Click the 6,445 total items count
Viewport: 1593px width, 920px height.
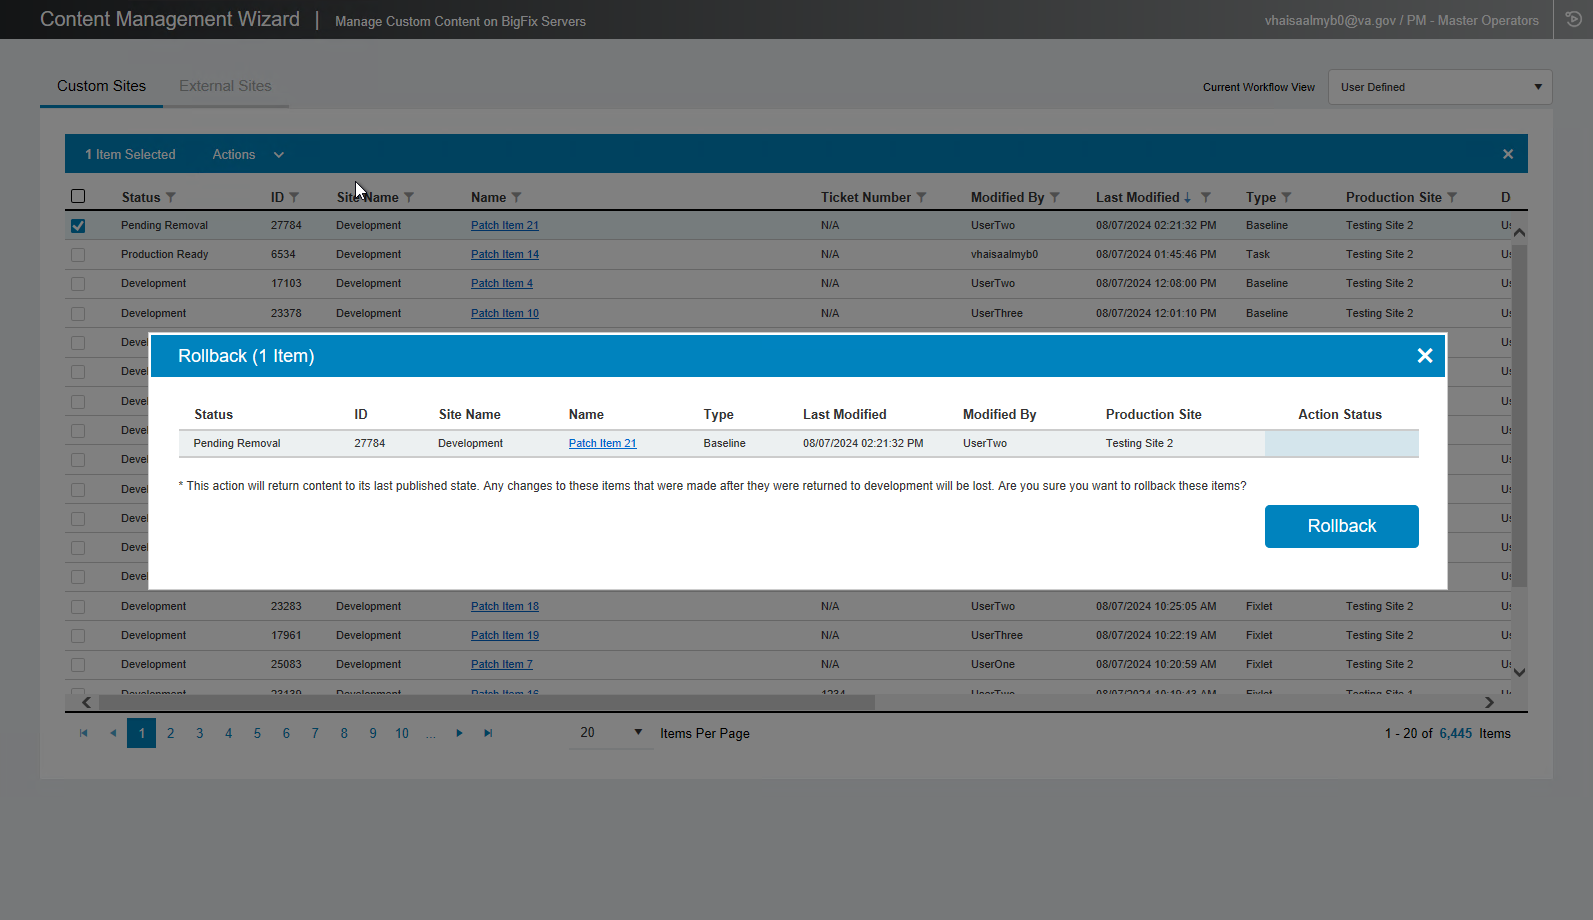point(1455,733)
